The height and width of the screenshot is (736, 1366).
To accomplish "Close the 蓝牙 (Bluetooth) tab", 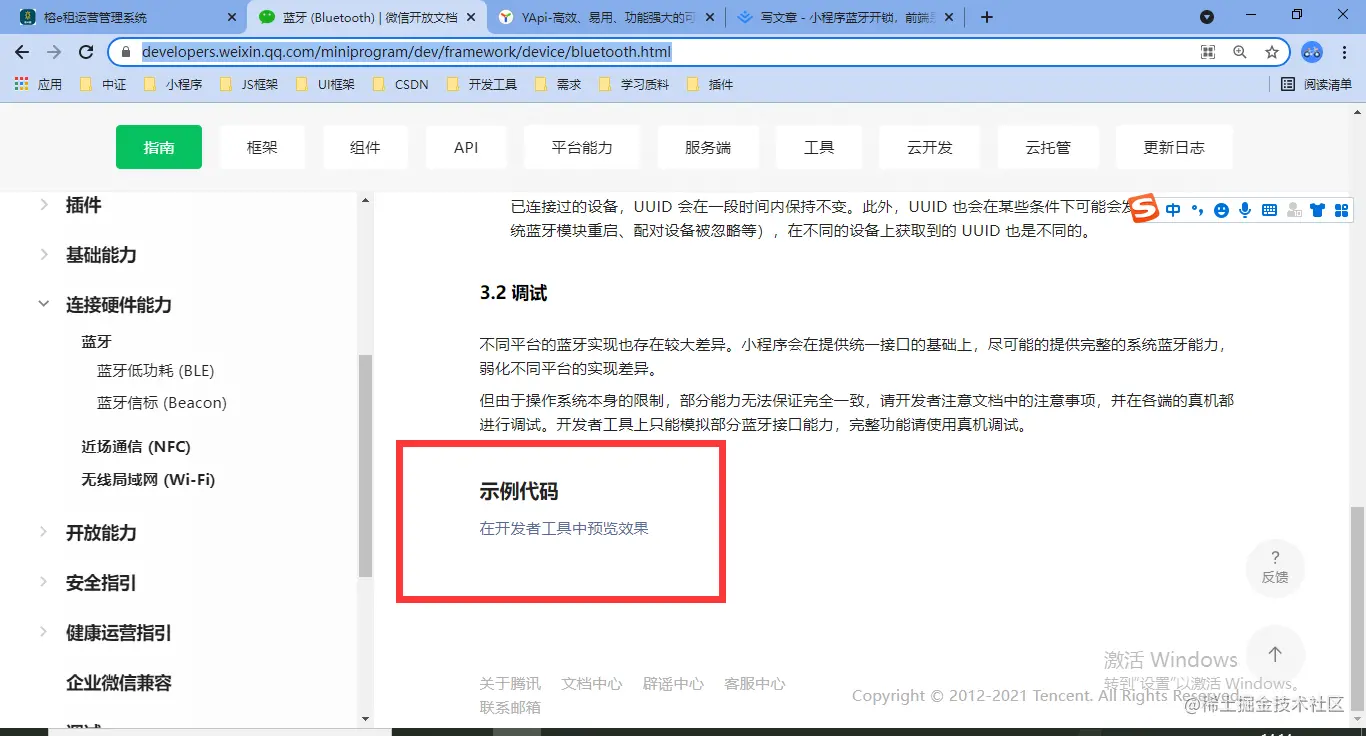I will pos(471,17).
